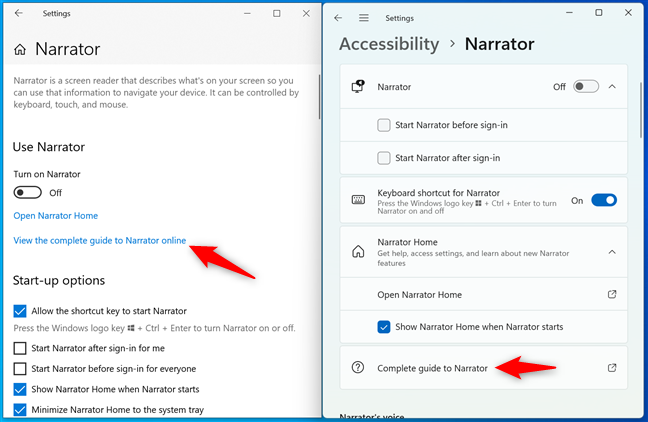
Task: Click the Use Narrator heading
Action: (49, 147)
